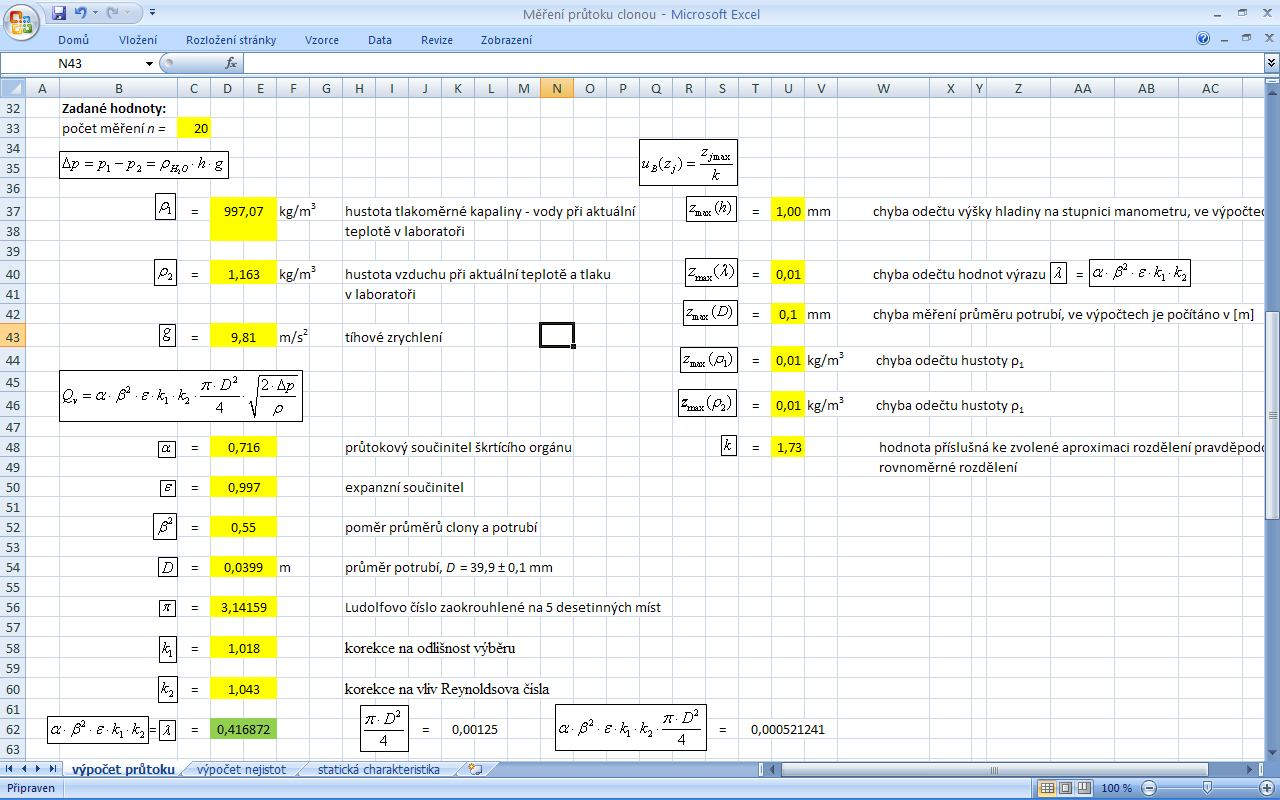Viewport: 1280px width, 800px height.
Task: Open the Office button menu
Action: (22, 20)
